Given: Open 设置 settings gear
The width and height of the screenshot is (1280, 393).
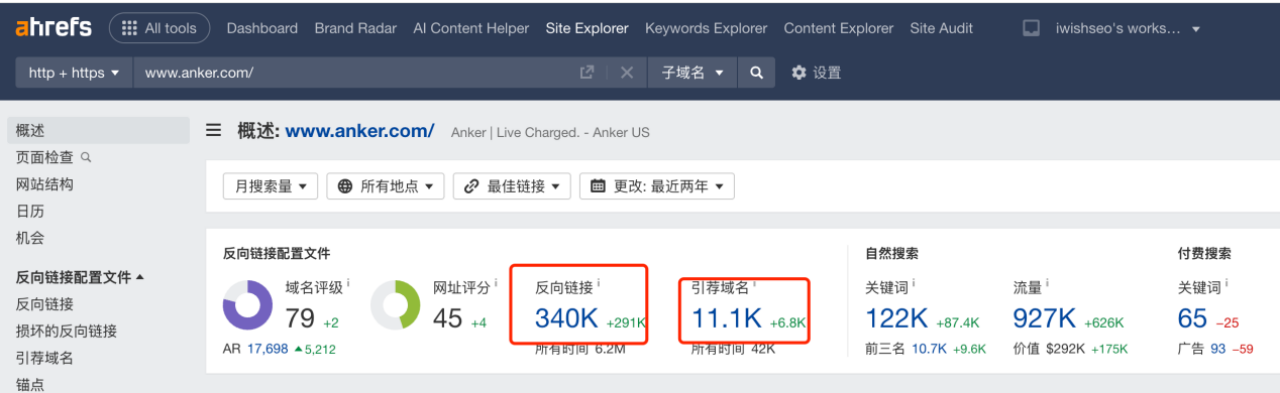Looking at the screenshot, I should click(x=816, y=72).
